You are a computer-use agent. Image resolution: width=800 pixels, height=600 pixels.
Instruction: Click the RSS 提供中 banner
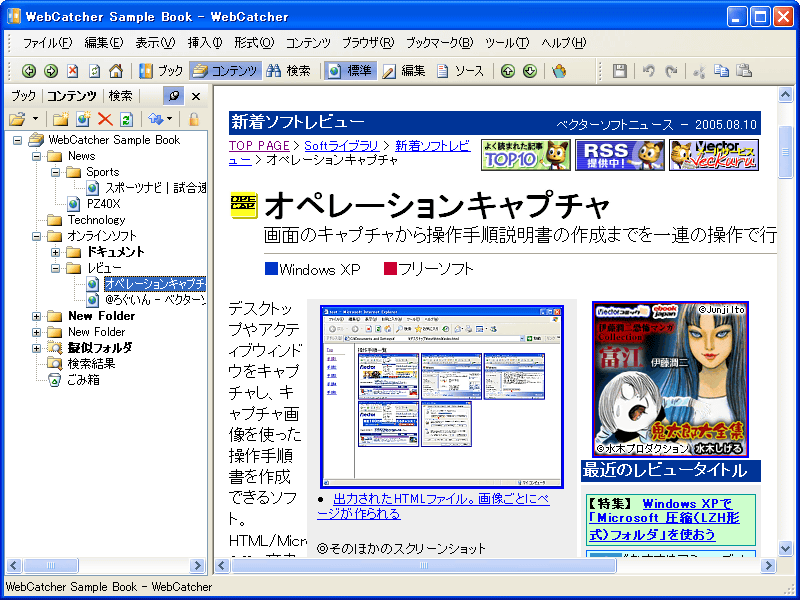(620, 155)
